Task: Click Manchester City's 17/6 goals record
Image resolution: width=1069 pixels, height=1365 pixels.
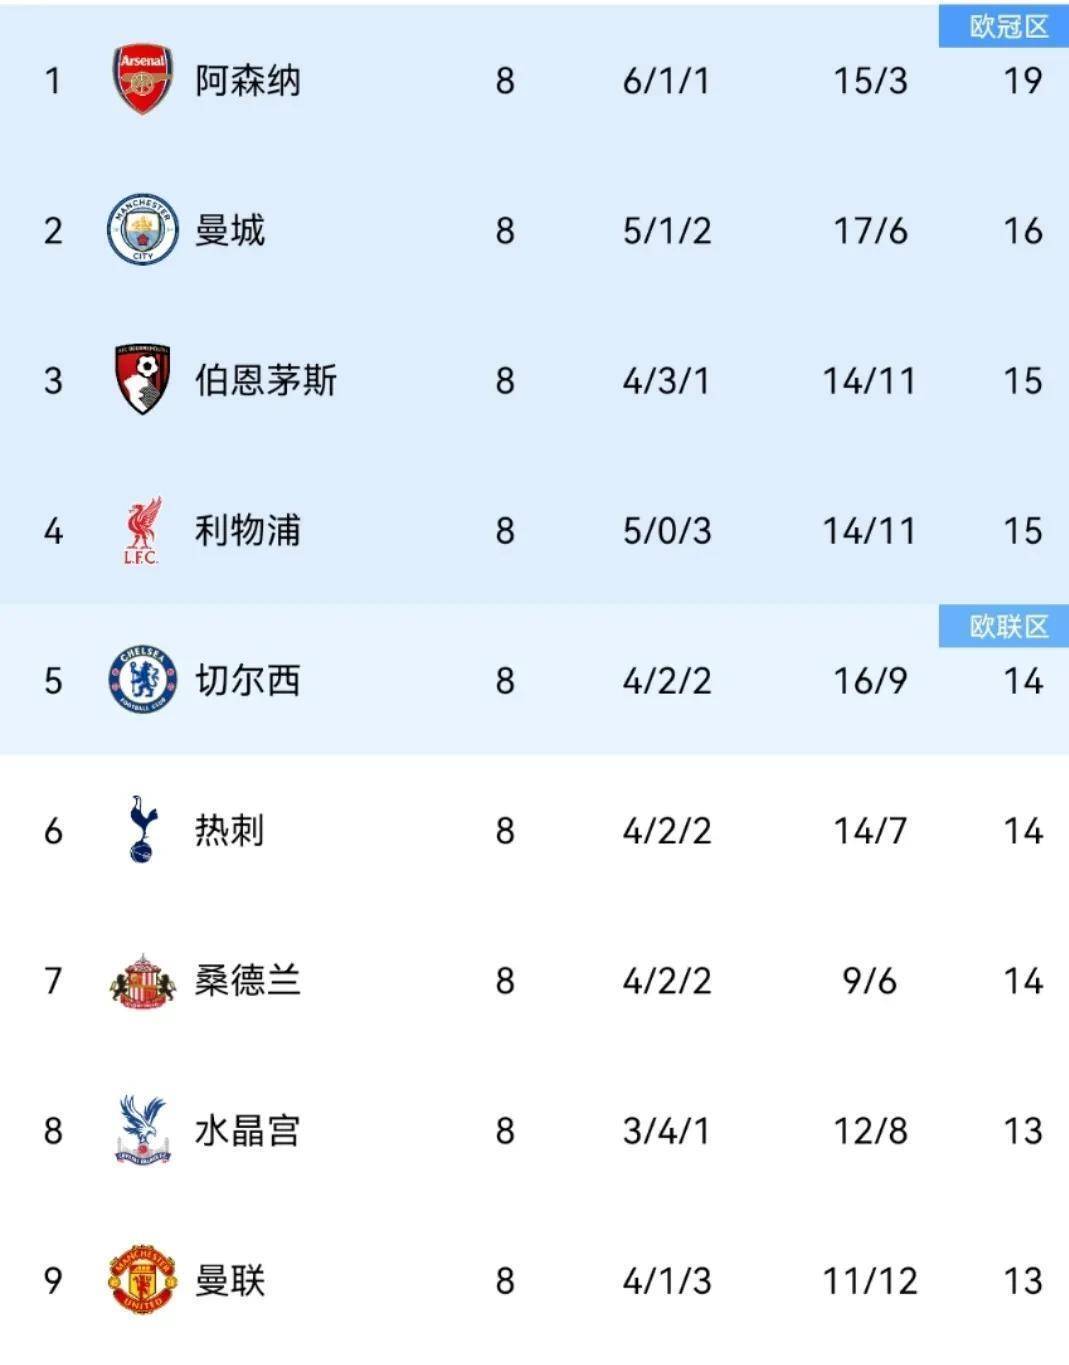Action: click(x=870, y=231)
